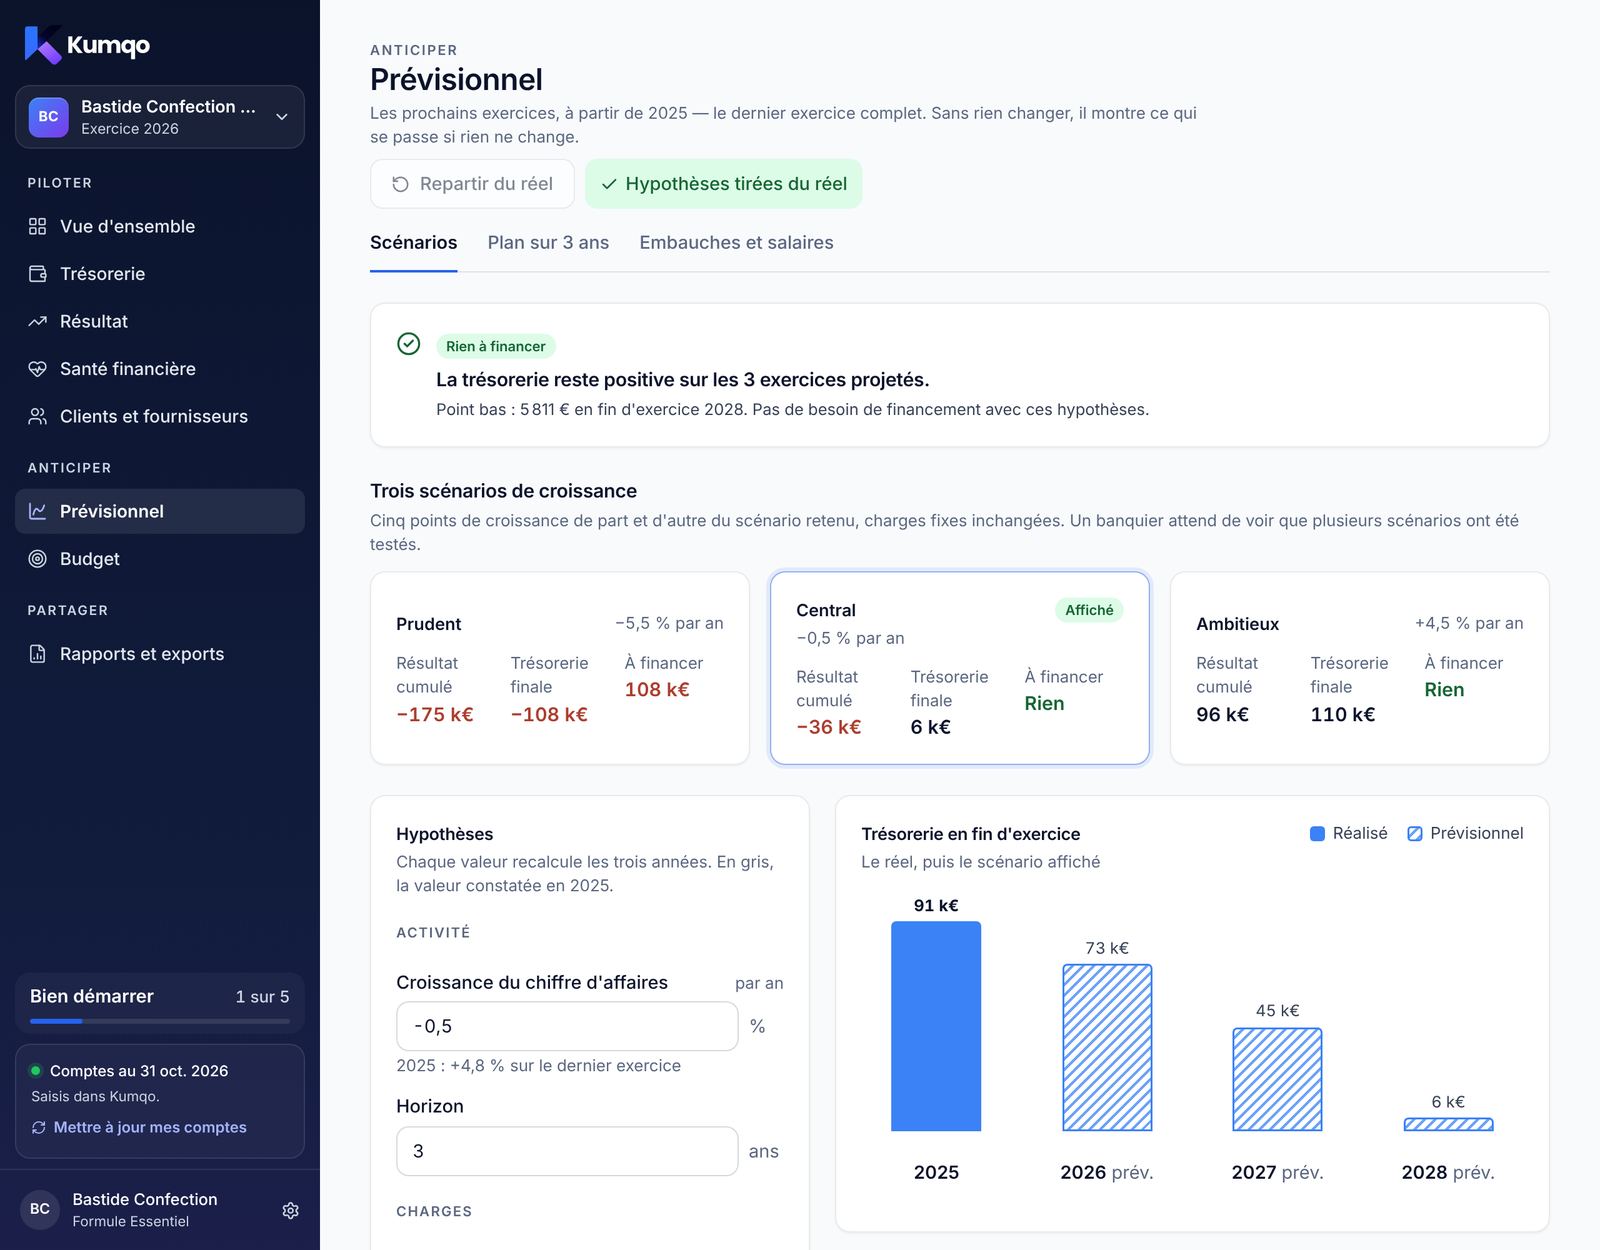Click the Affiché badge on Central card
Screen dimensions: 1600x1250
pyautogui.click(x=1089, y=610)
